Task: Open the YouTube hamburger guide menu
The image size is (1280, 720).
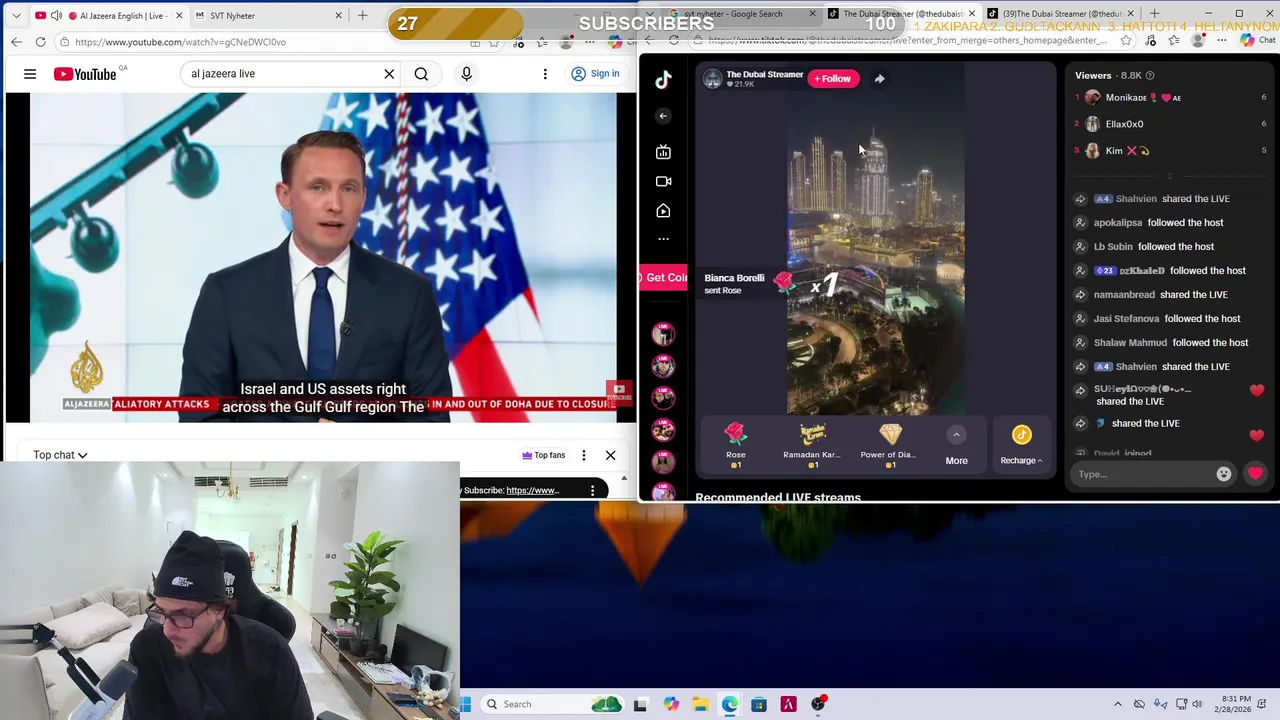Action: click(x=30, y=74)
